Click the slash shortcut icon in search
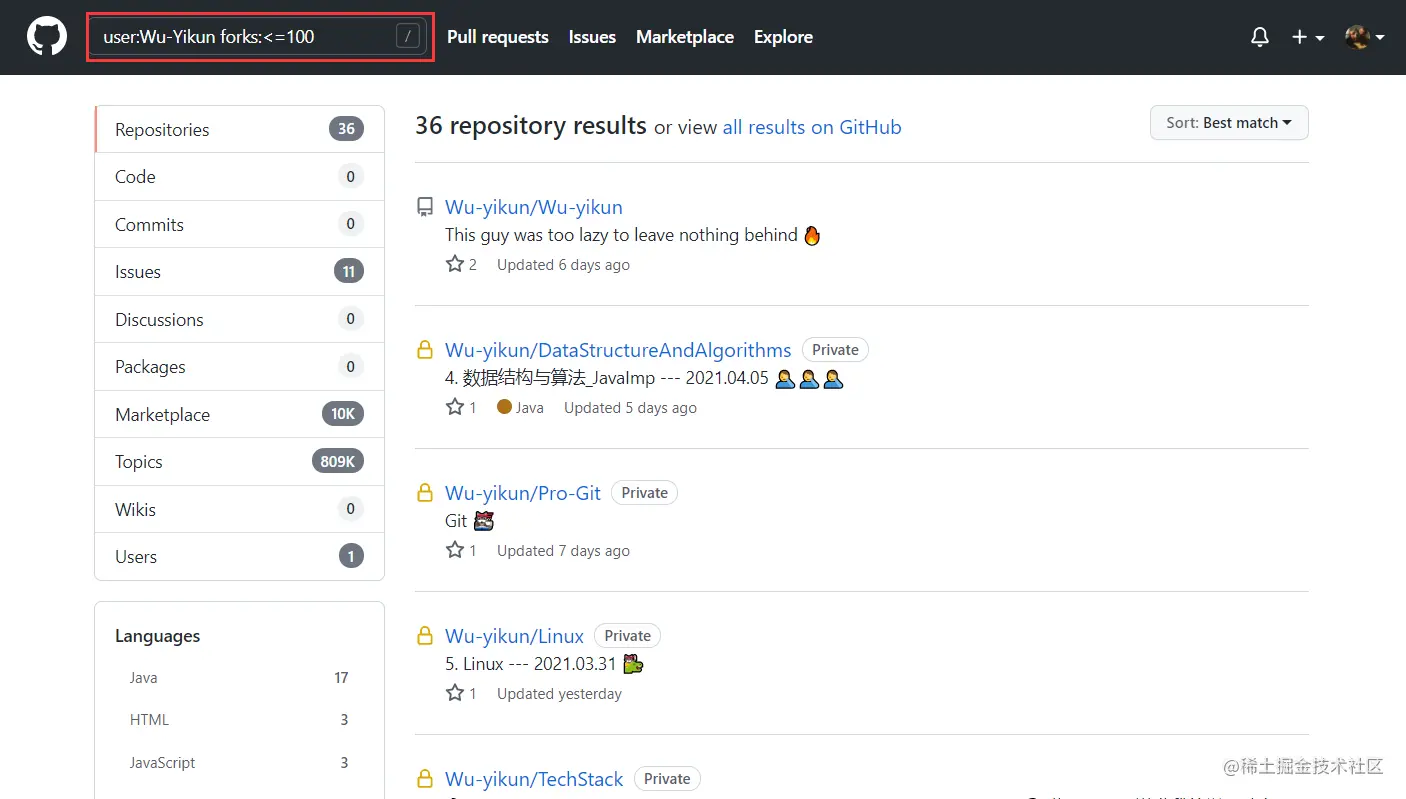 coord(407,37)
